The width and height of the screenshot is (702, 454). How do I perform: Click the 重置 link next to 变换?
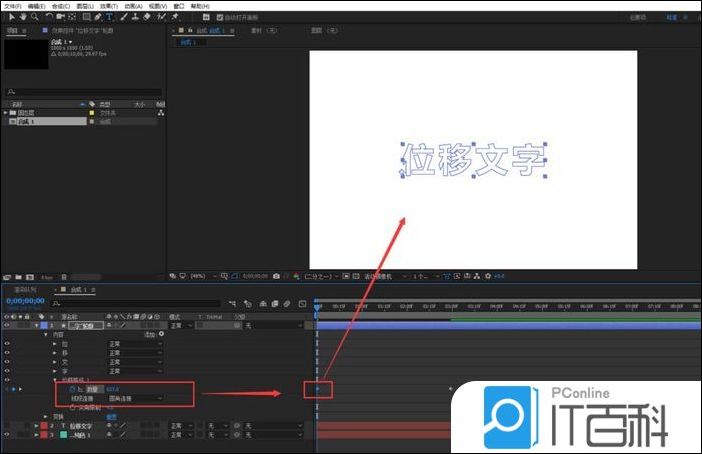point(112,416)
